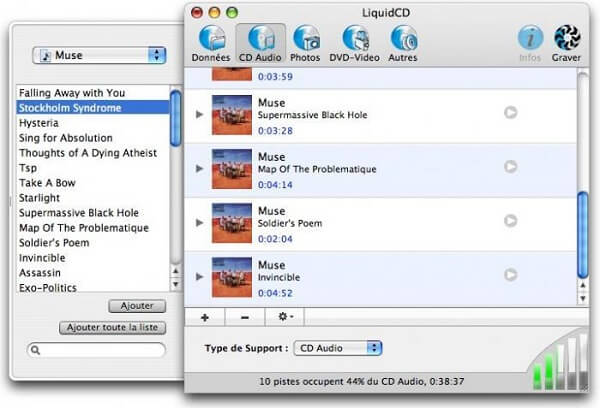Screen dimensions: 600x408
Task: Click the Graver burn icon
Action: pyautogui.click(x=567, y=43)
